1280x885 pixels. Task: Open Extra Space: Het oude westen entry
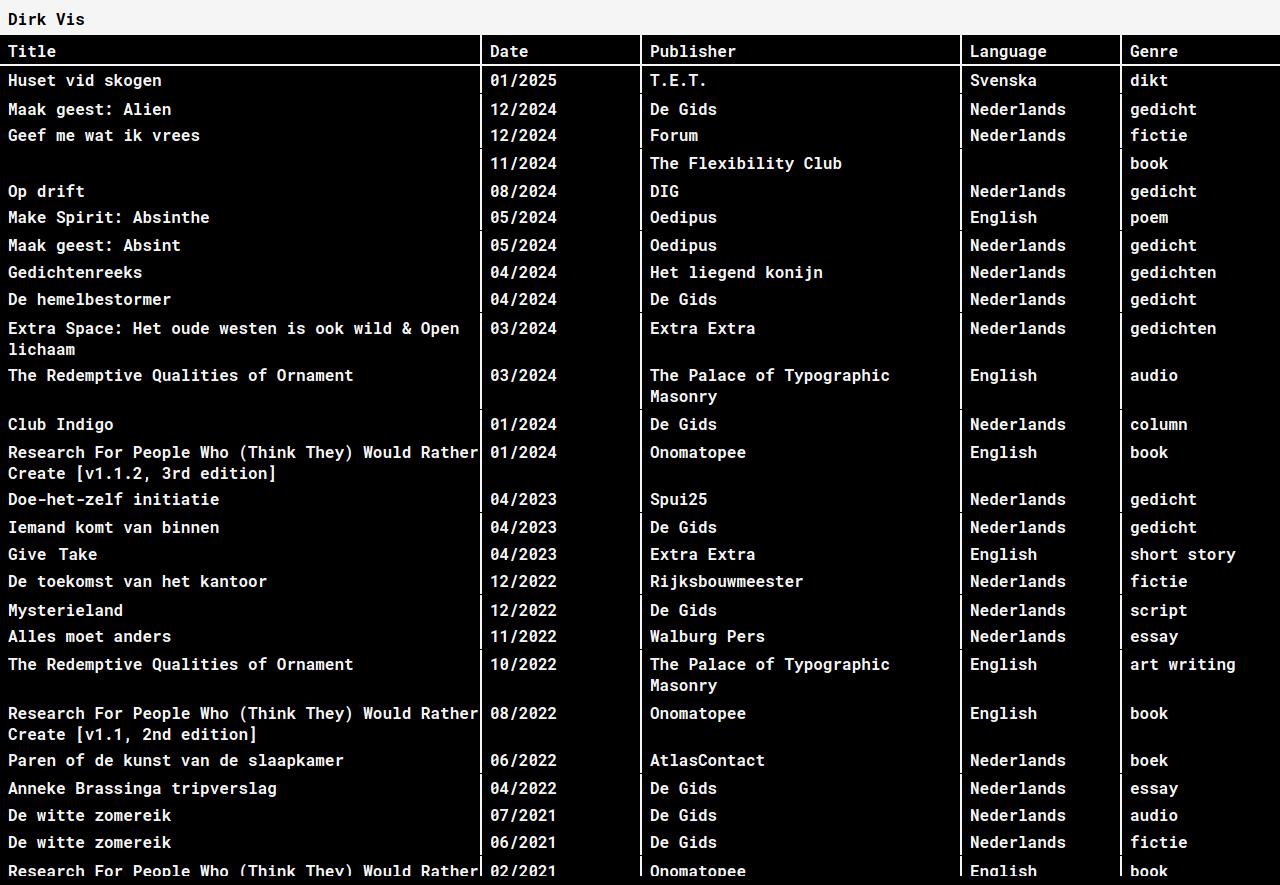pyautogui.click(x=234, y=338)
